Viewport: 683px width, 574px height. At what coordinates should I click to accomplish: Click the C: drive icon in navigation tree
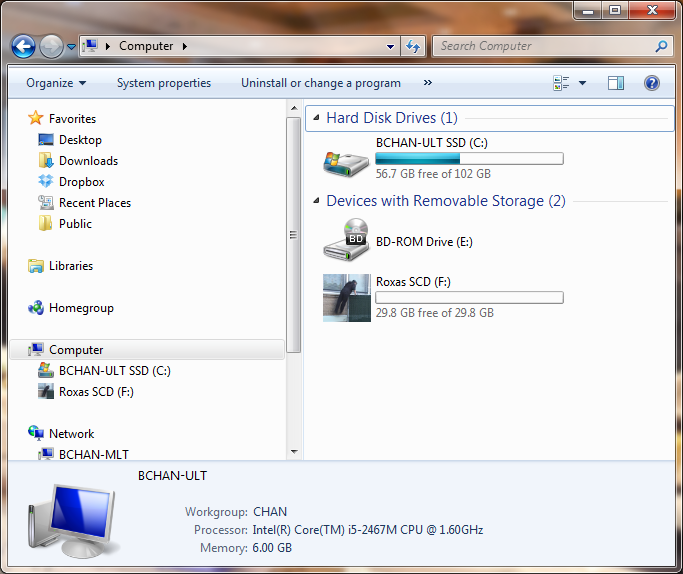click(46, 370)
